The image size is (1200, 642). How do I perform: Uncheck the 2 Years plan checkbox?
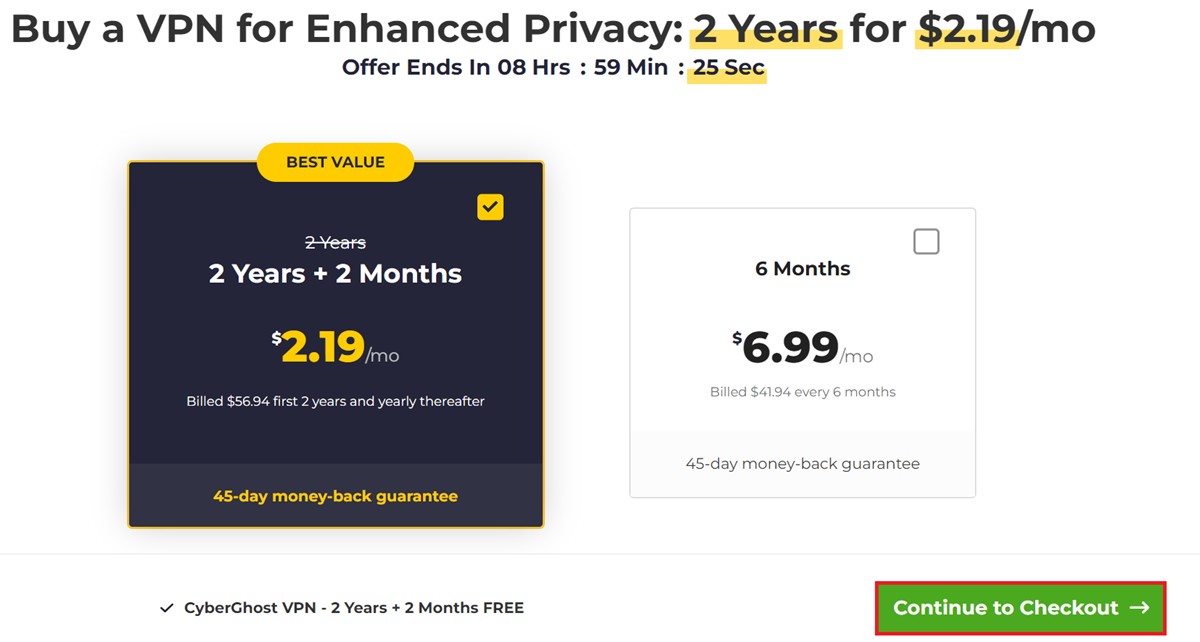point(490,207)
